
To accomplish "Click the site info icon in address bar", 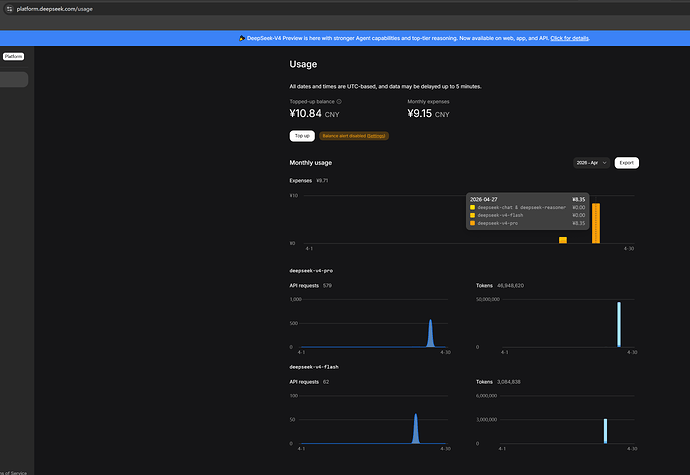I will pos(9,9).
